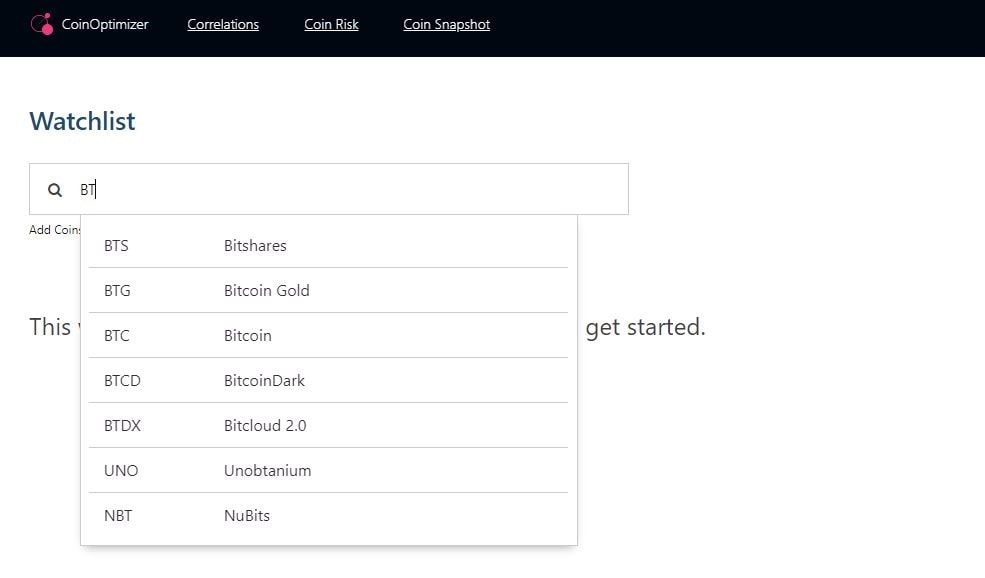This screenshot has width=985, height=578.
Task: Click the BTCD ticker symbol
Action: click(x=122, y=380)
